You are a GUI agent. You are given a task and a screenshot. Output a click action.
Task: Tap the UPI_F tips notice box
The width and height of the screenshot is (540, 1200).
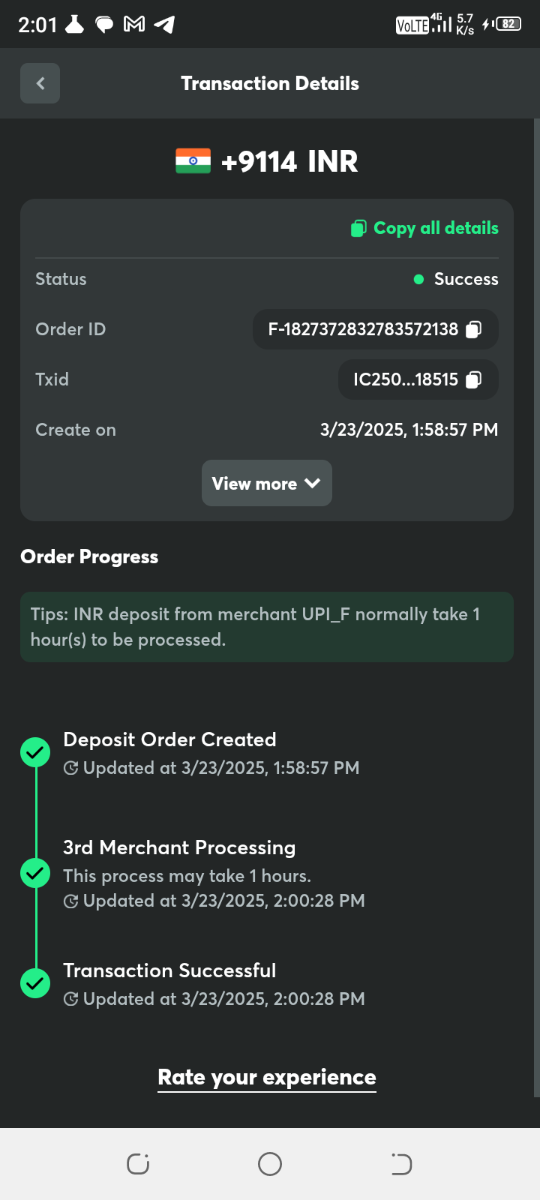point(267,627)
